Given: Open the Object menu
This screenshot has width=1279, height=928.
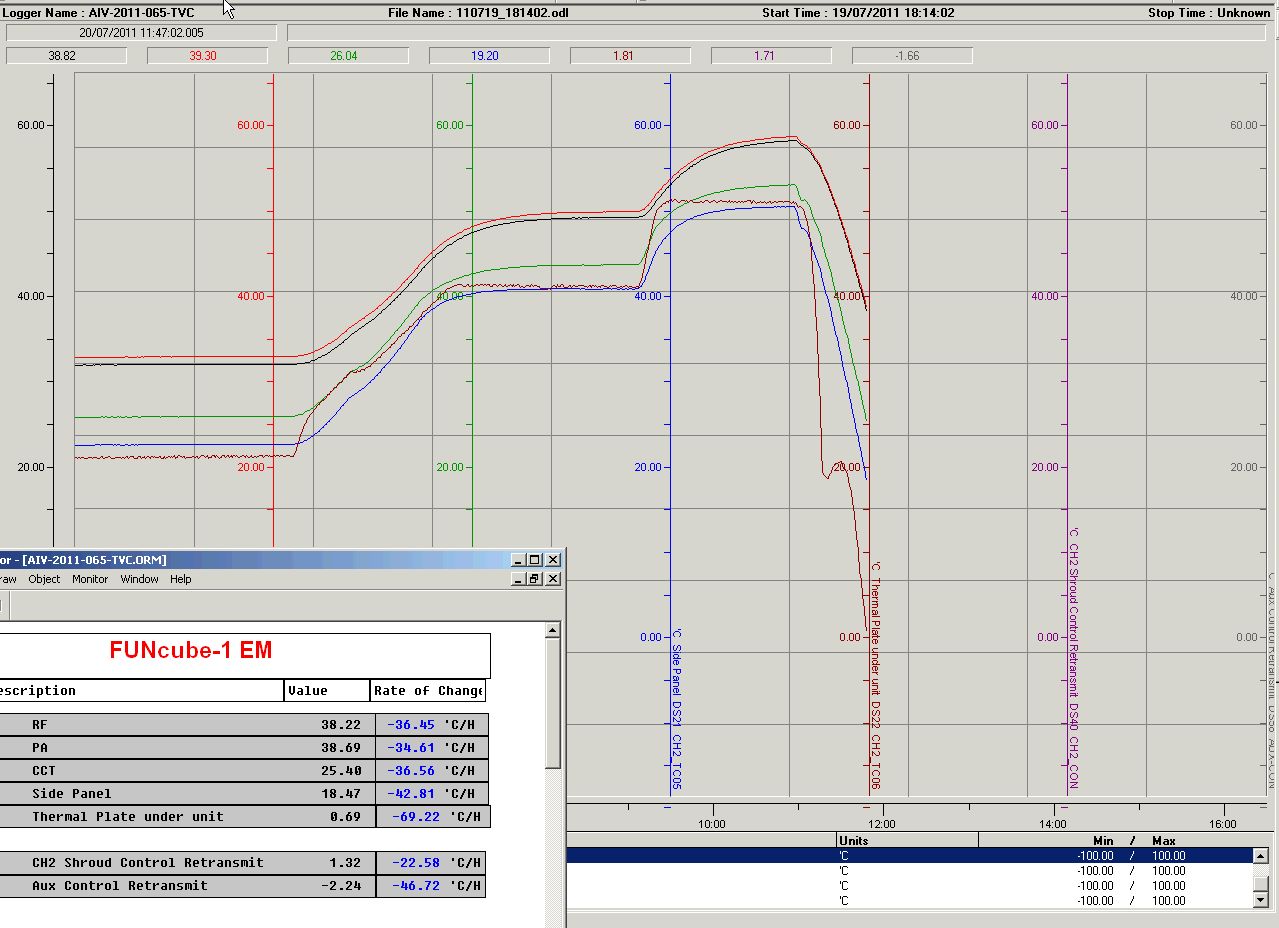Looking at the screenshot, I should (x=44, y=579).
